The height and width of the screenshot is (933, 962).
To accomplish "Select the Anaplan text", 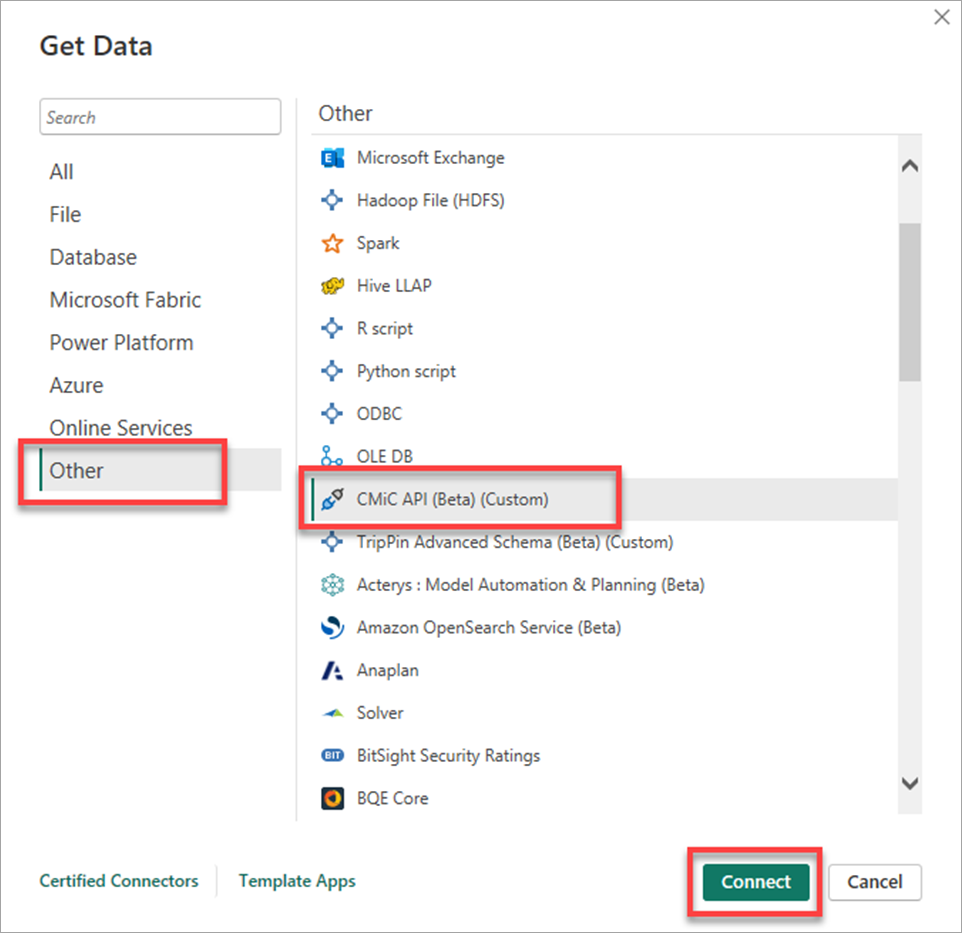I will pyautogui.click(x=388, y=670).
